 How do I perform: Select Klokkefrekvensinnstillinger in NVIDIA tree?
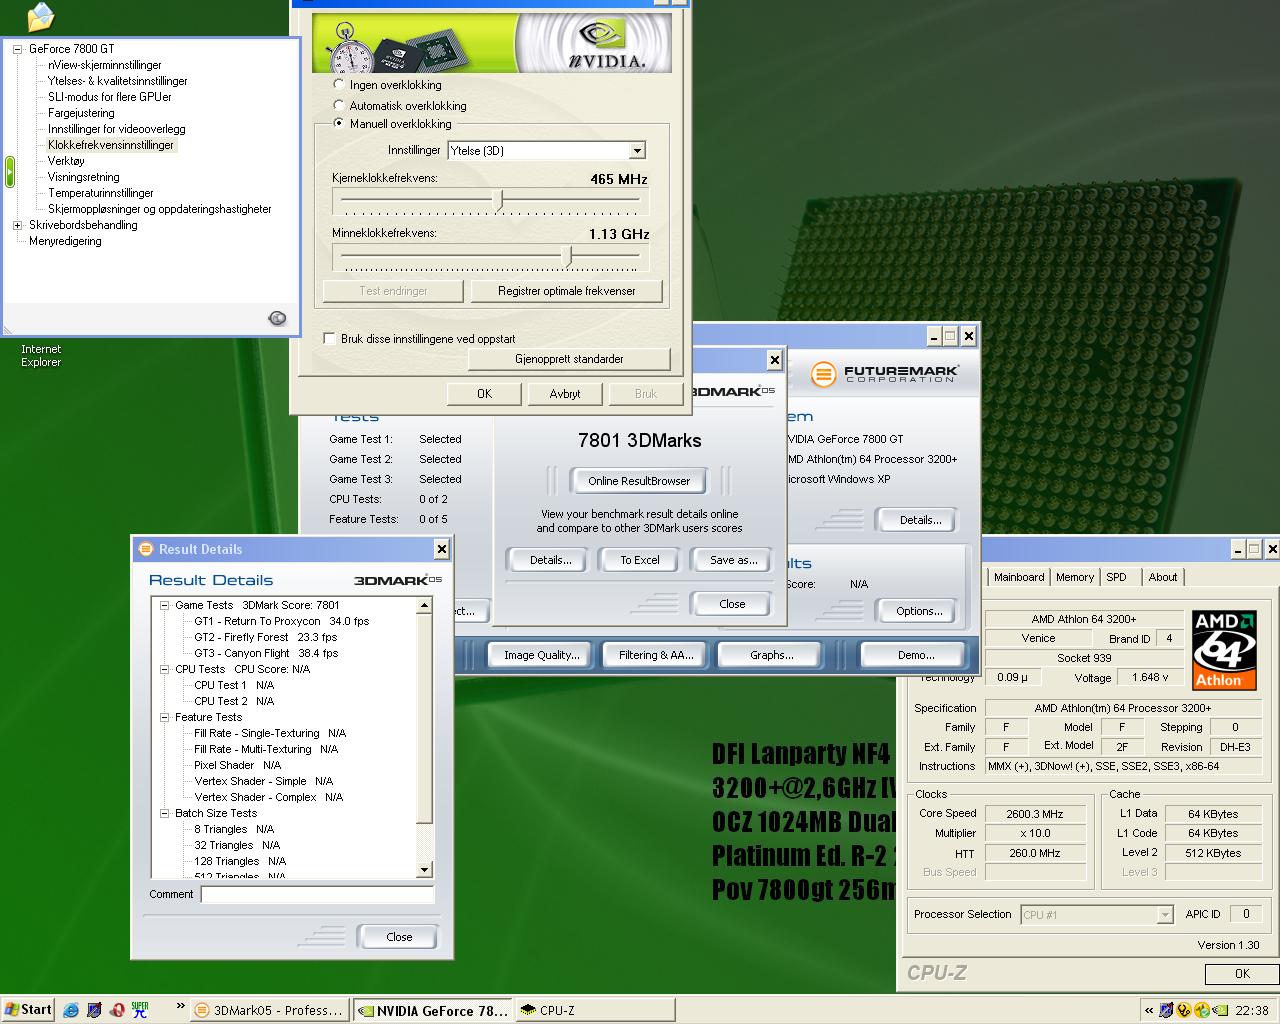click(x=111, y=145)
